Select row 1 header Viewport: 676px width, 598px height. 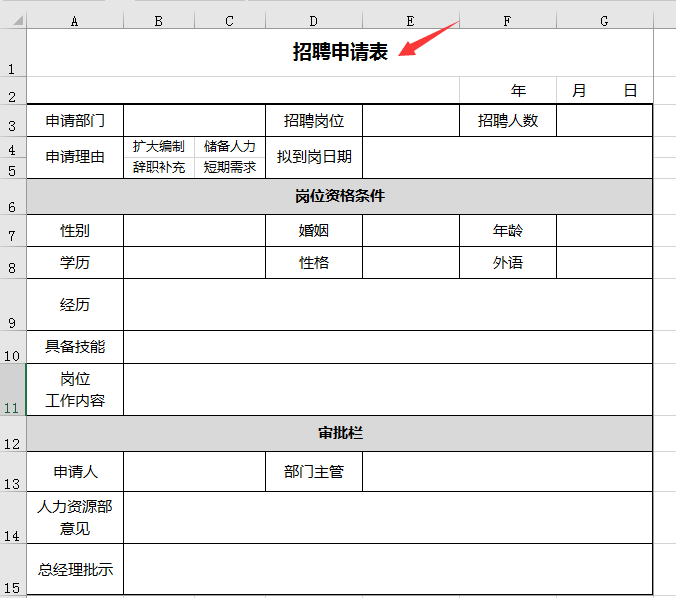click(13, 53)
